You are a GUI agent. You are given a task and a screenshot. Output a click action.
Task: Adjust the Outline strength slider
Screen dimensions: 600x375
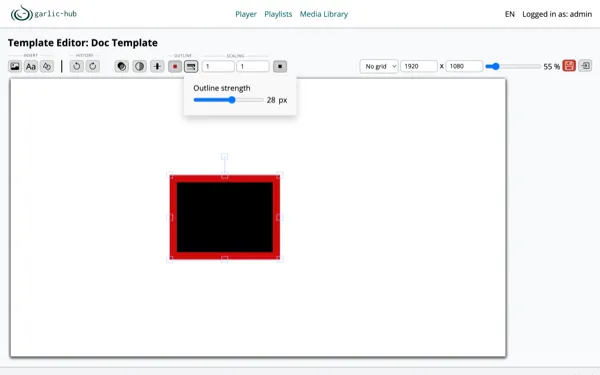click(228, 100)
